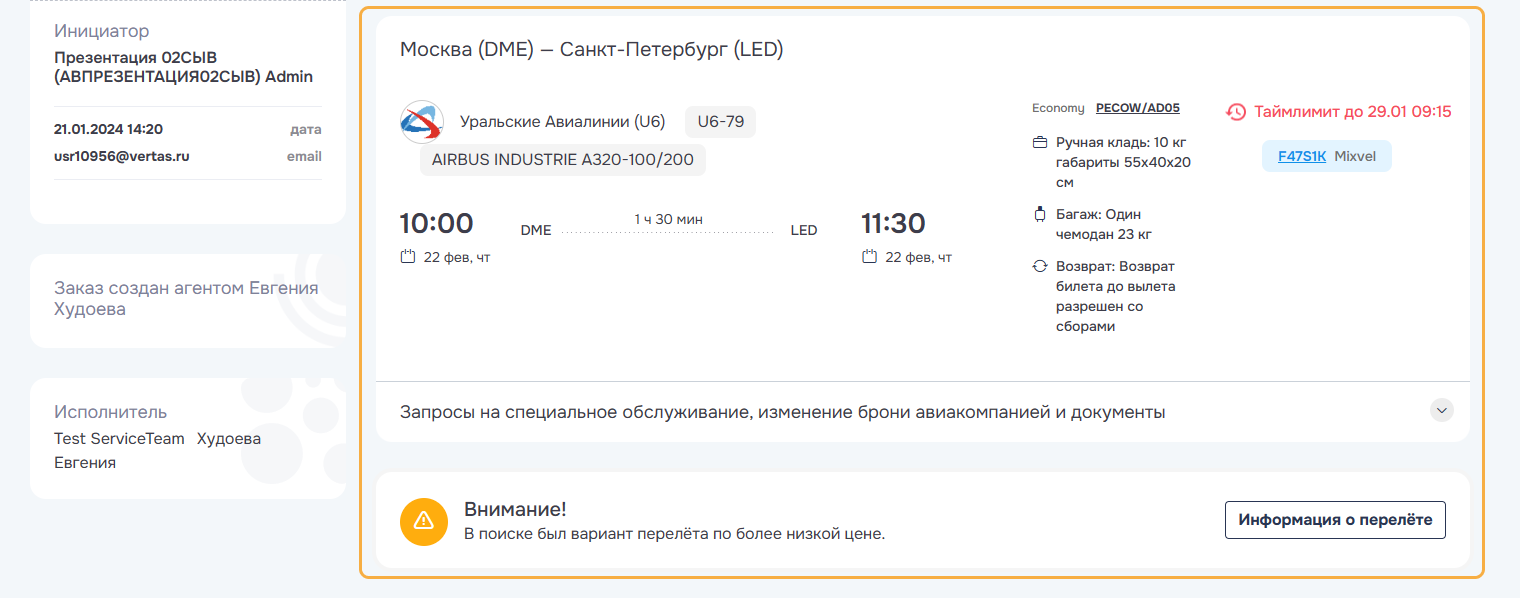Expand special service requests section chevron
The height and width of the screenshot is (598, 1520).
(1441, 410)
